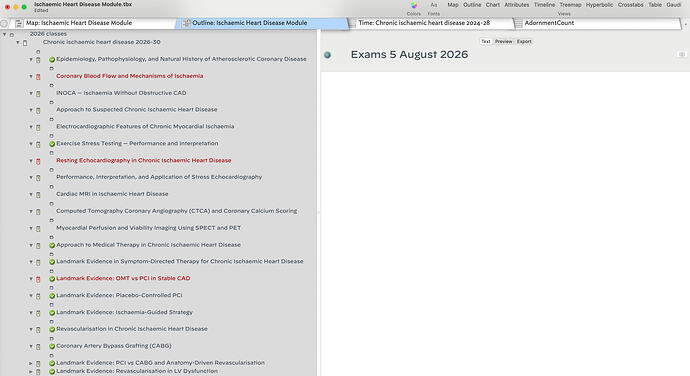Click the teal note color badge beside the title
The width and height of the screenshot is (690, 376).
[327, 55]
